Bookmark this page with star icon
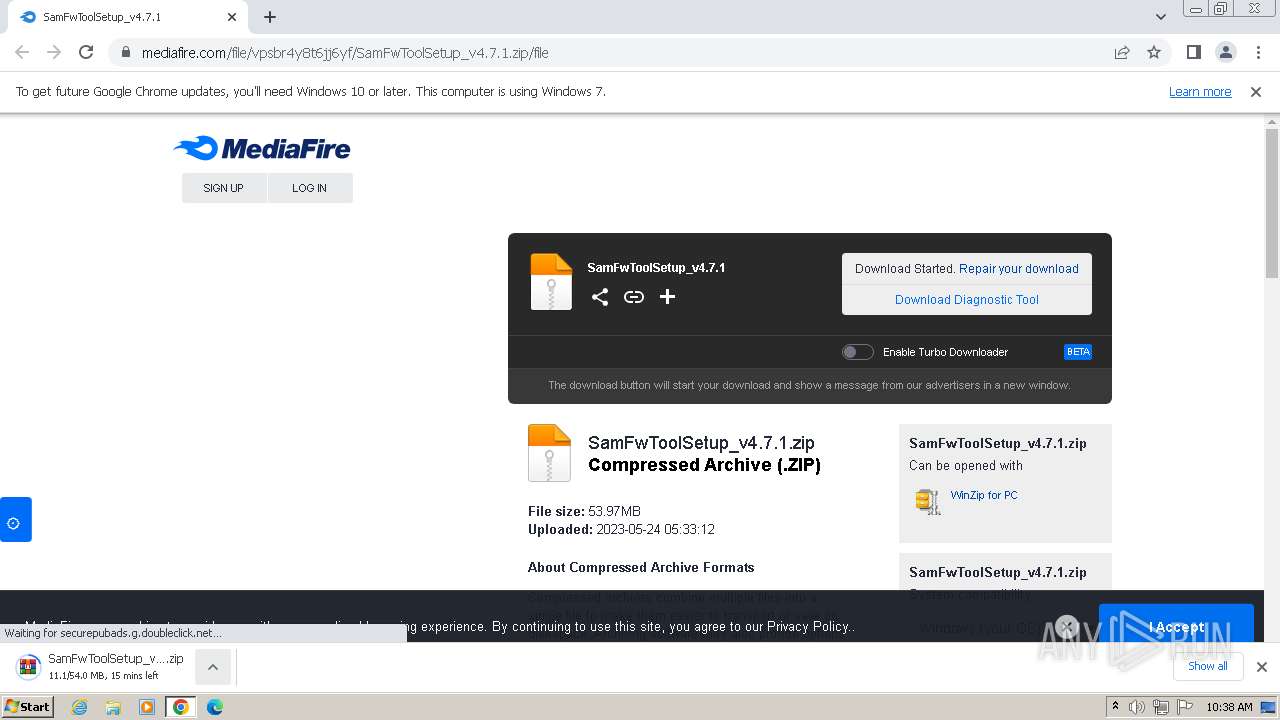 click(x=1154, y=53)
